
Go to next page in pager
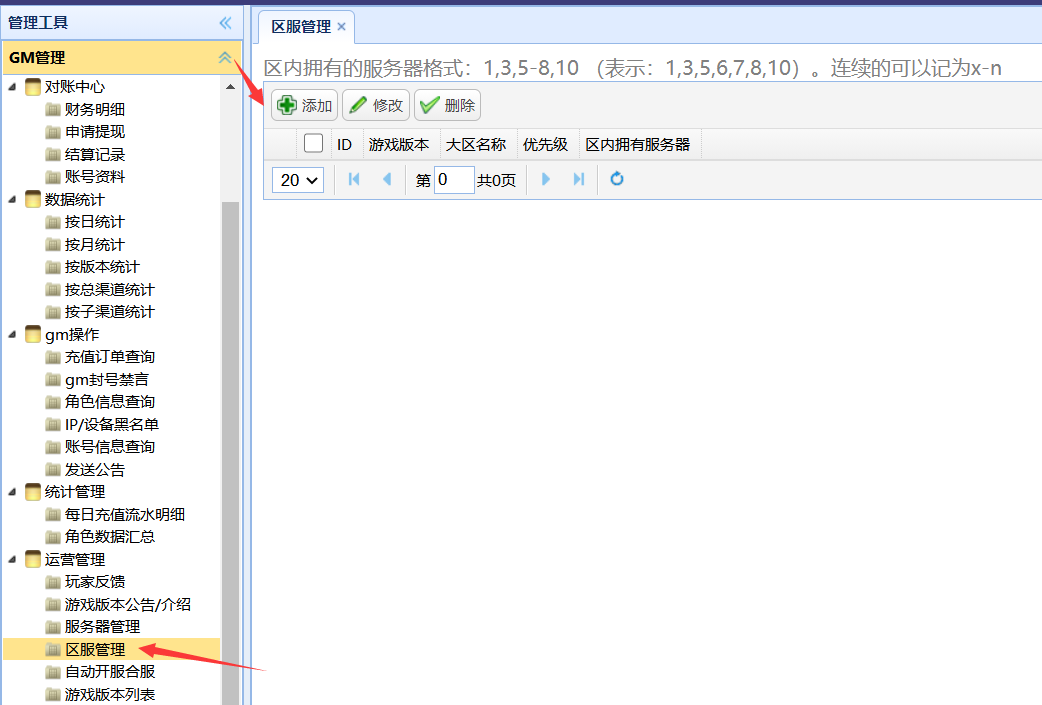(x=546, y=179)
